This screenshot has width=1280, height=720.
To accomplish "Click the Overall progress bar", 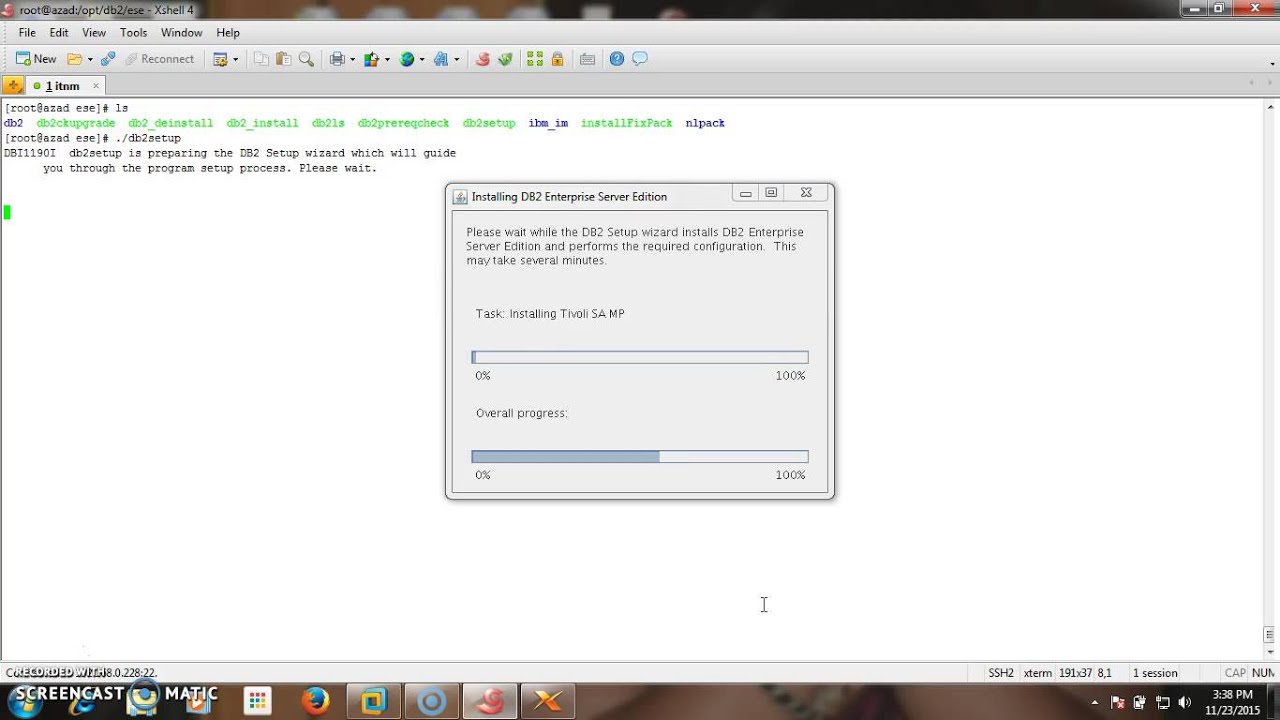I will click(640, 457).
